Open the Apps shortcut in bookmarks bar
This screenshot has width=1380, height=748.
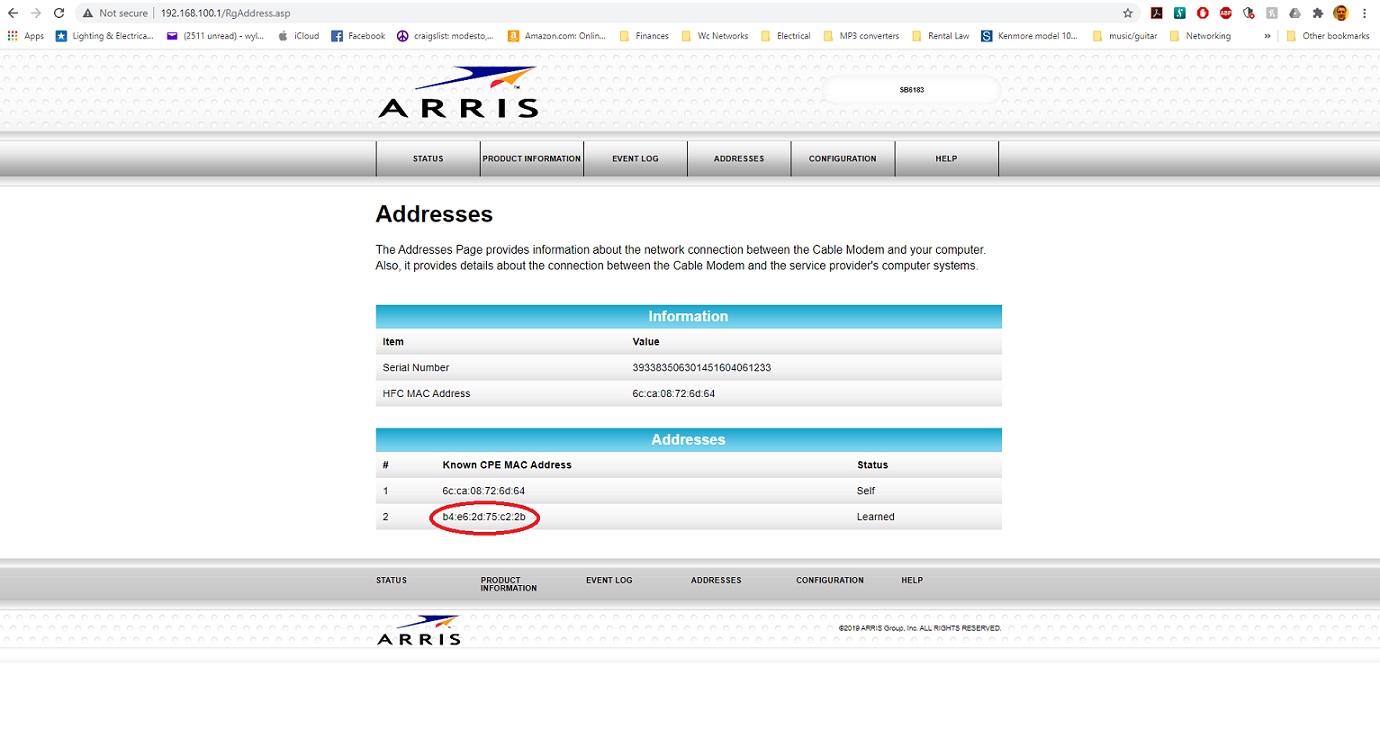coord(26,36)
